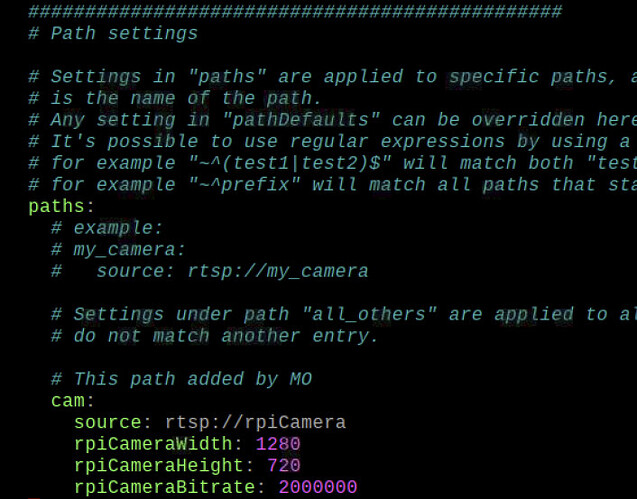Click the "~^(test1|test2)$" regex example
This screenshot has height=499, width=637.
click(x=289, y=163)
